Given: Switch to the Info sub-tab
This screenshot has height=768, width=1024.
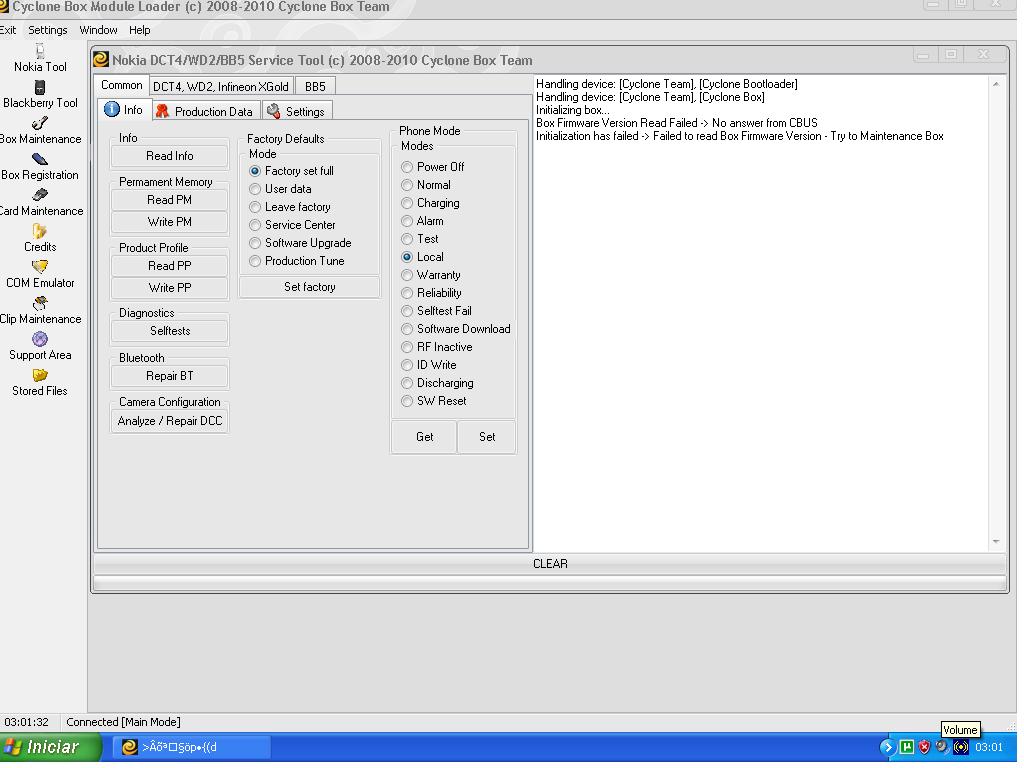Looking at the screenshot, I should [124, 110].
